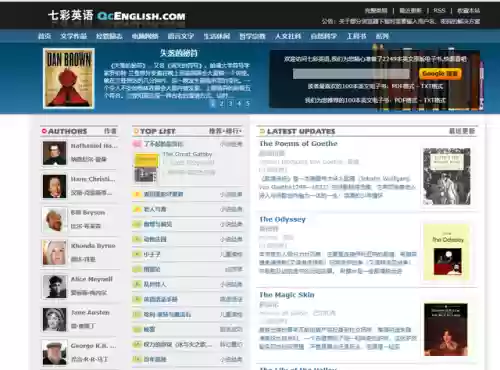Open George R.R. author portrait
The width and height of the screenshot is (500, 370).
pos(54,353)
